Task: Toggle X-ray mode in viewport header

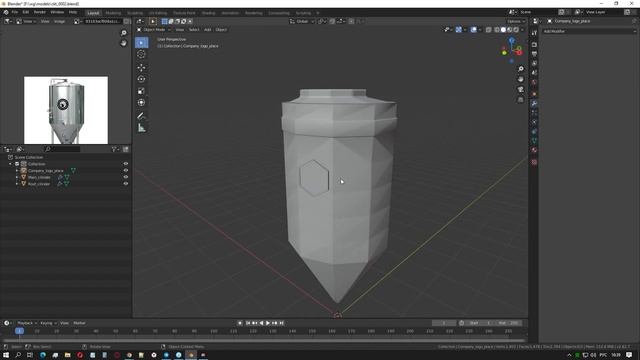Action: (489, 30)
